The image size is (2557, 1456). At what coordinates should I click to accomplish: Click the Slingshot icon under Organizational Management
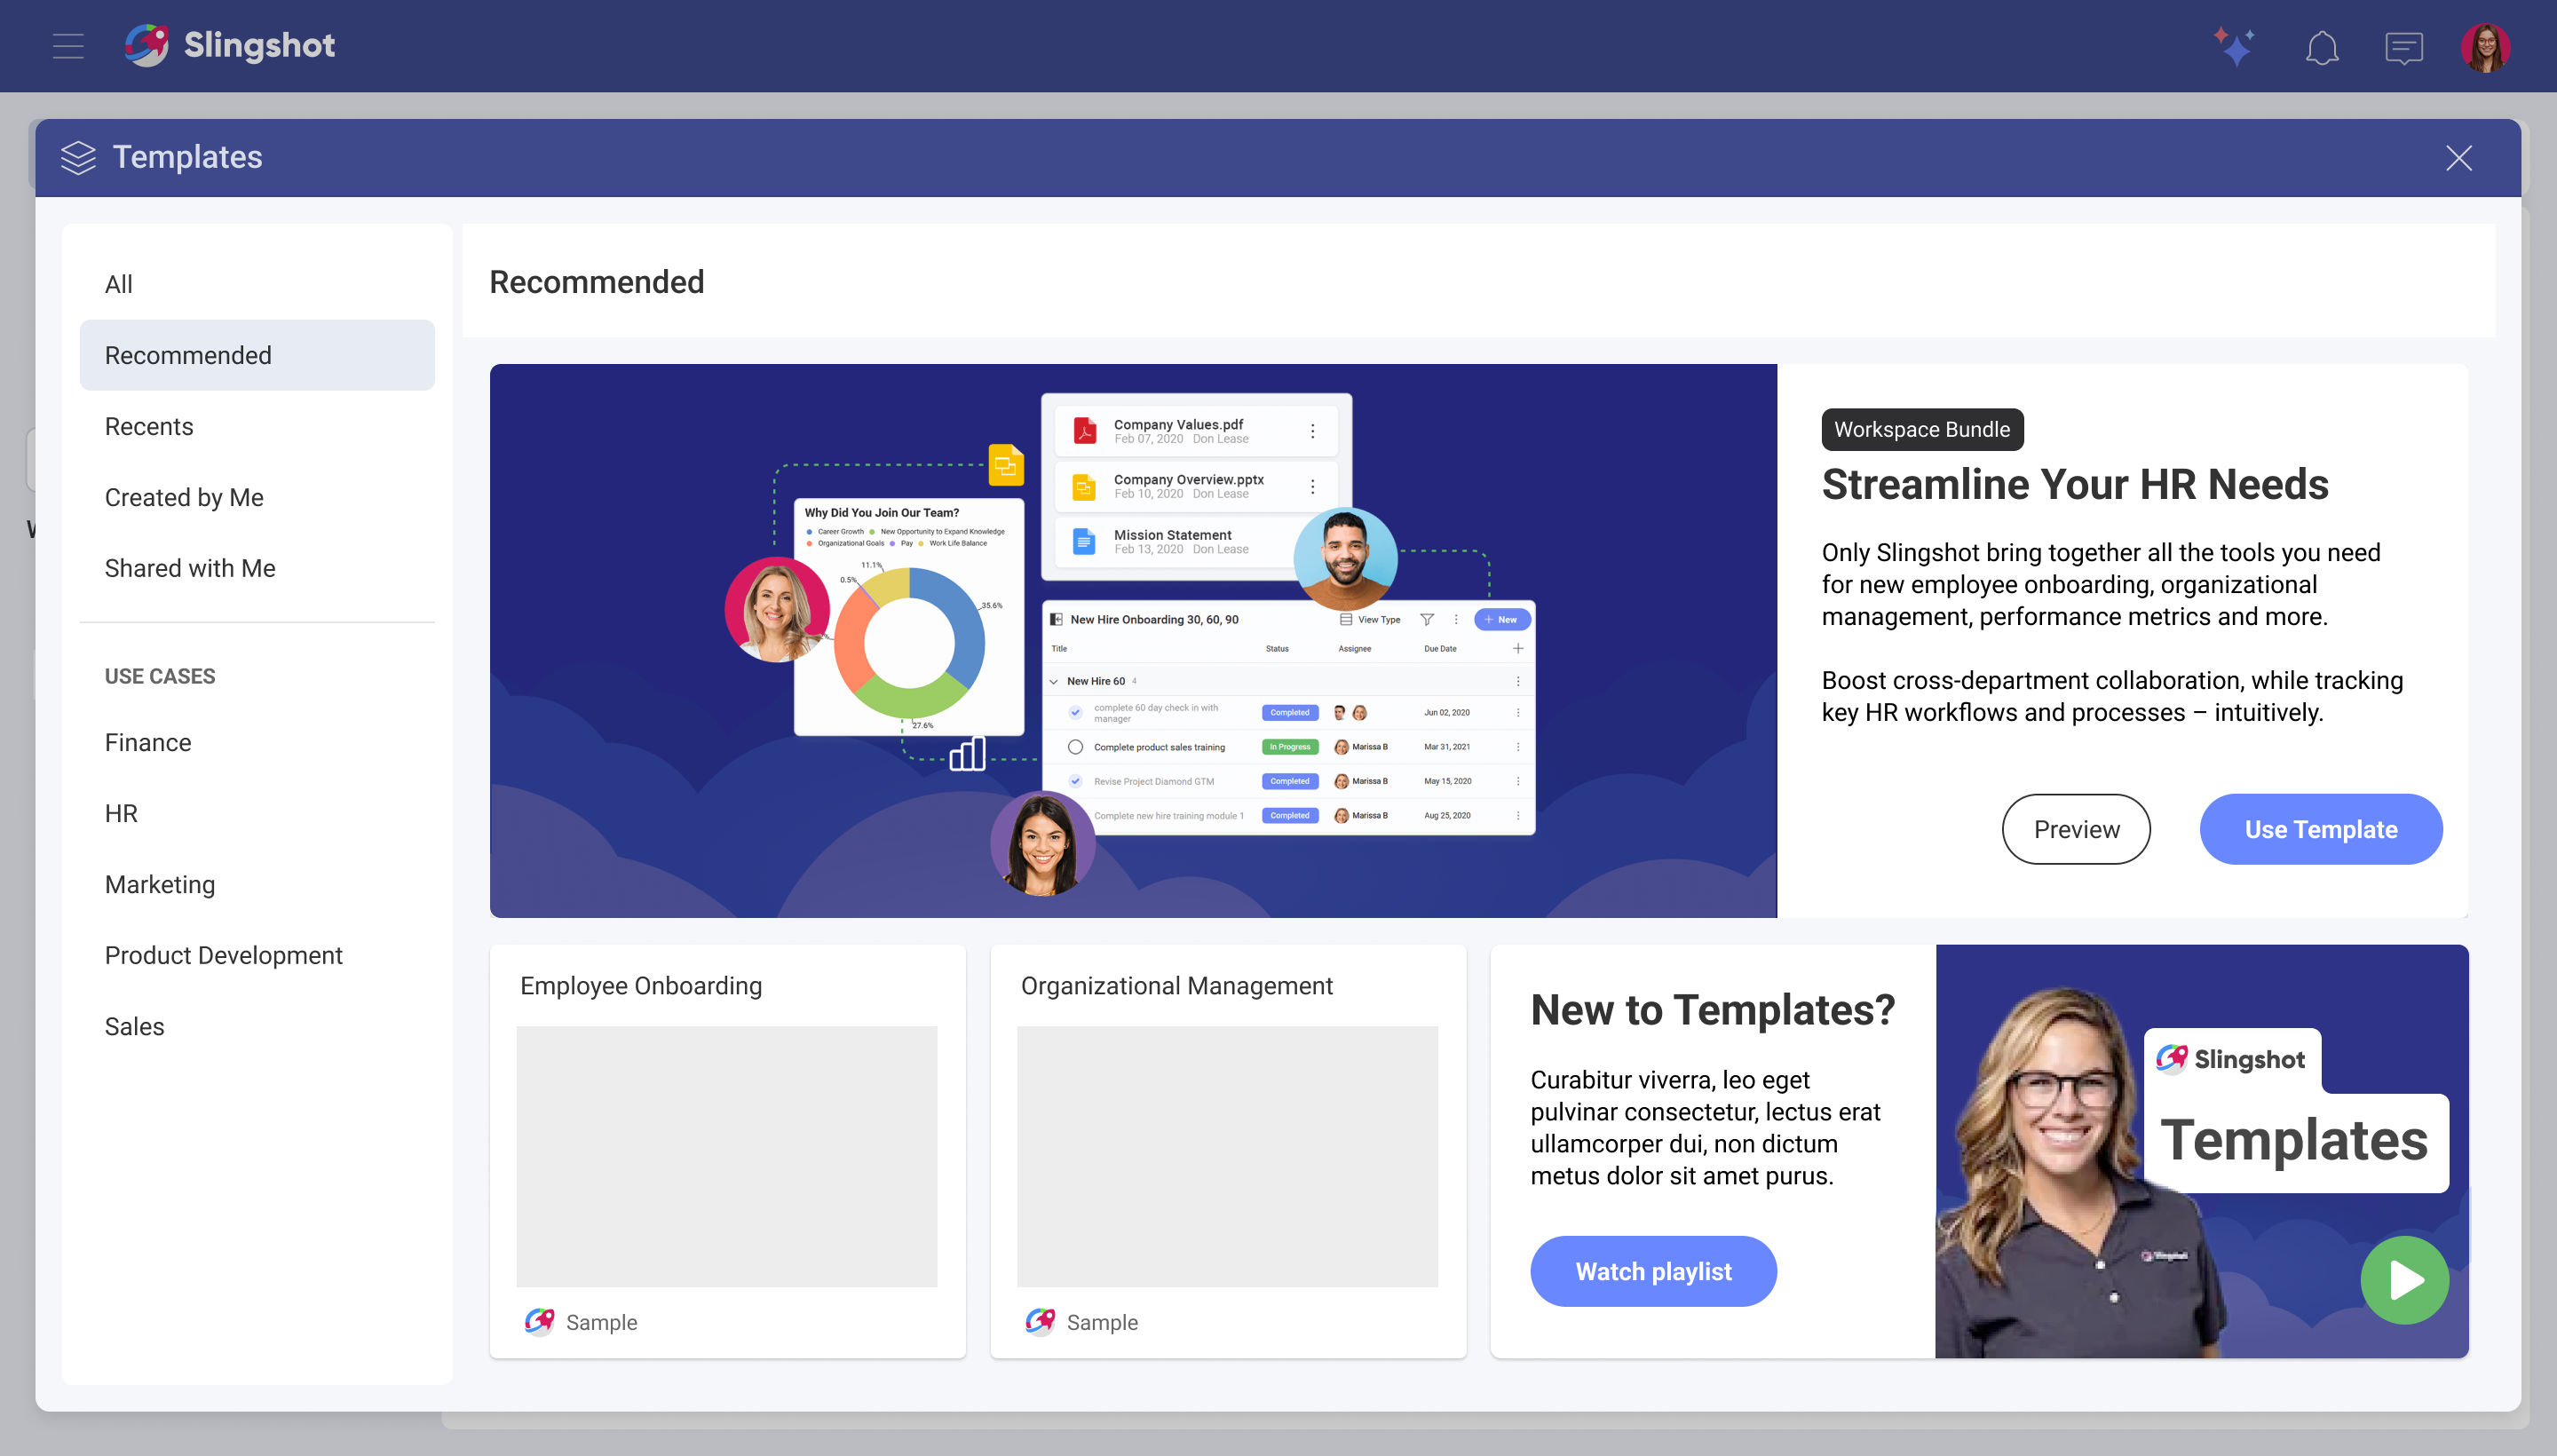pyautogui.click(x=1040, y=1322)
